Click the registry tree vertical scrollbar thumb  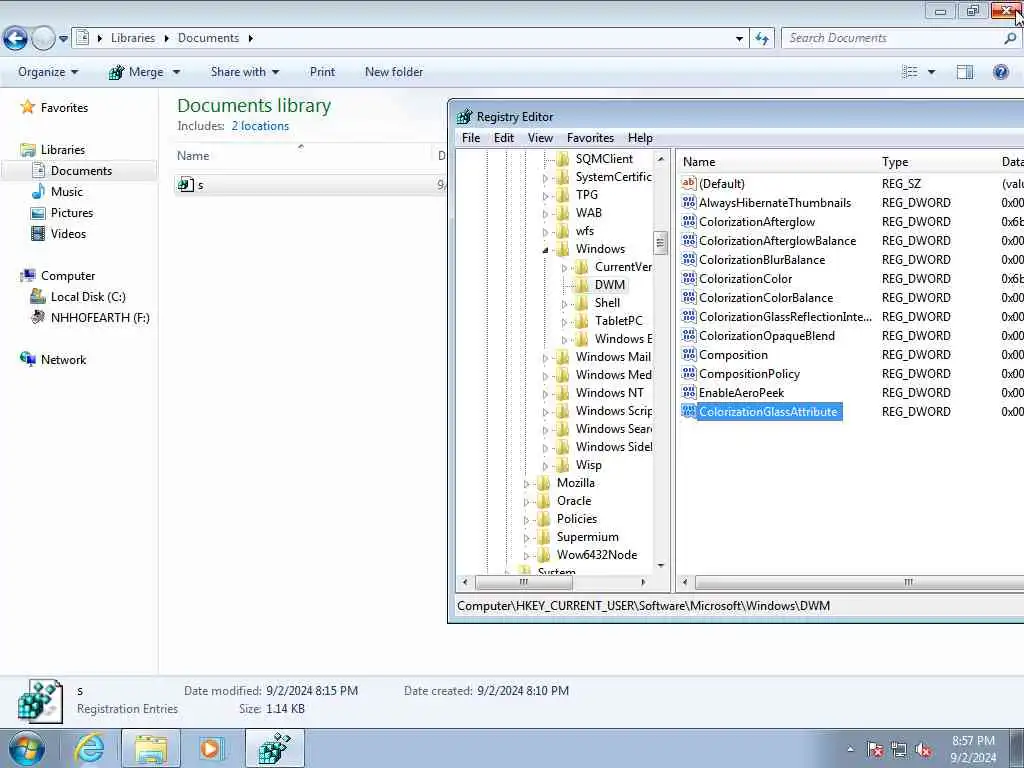(660, 243)
